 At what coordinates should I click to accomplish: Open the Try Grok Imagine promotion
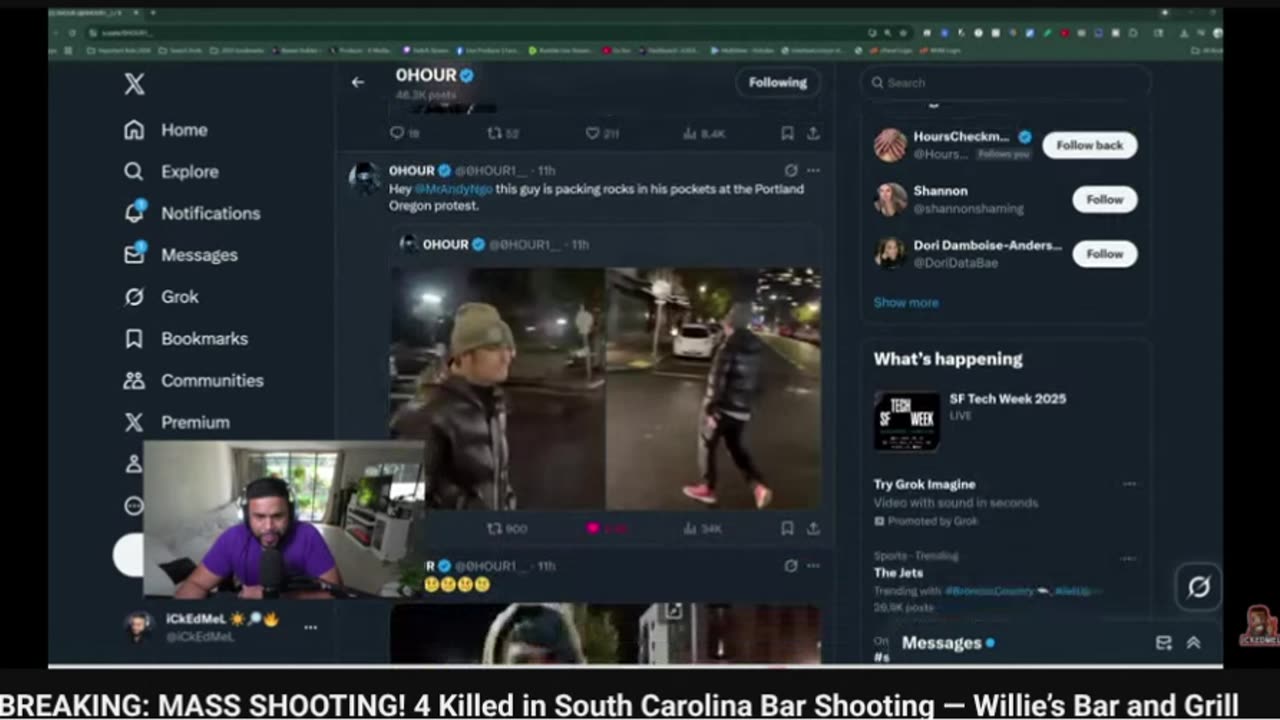click(925, 484)
